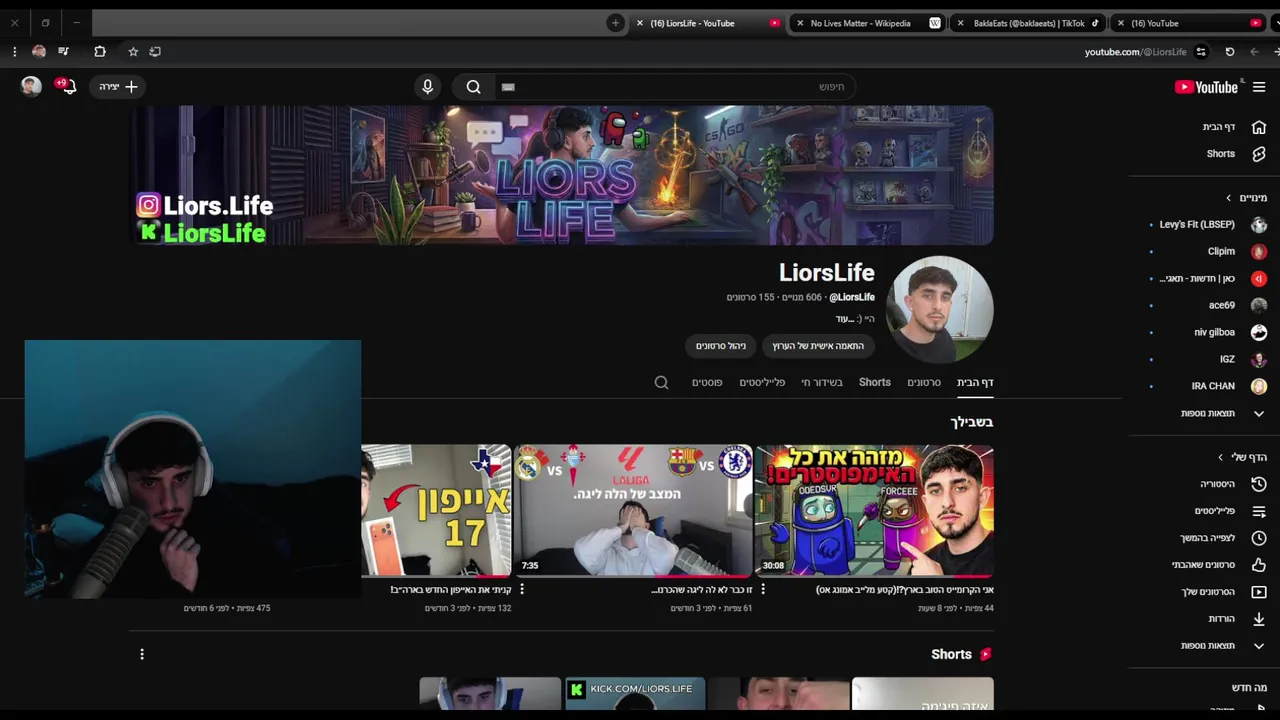This screenshot has width=1280, height=720.
Task: Open browser profile avatar in toolbar
Action: (39, 51)
